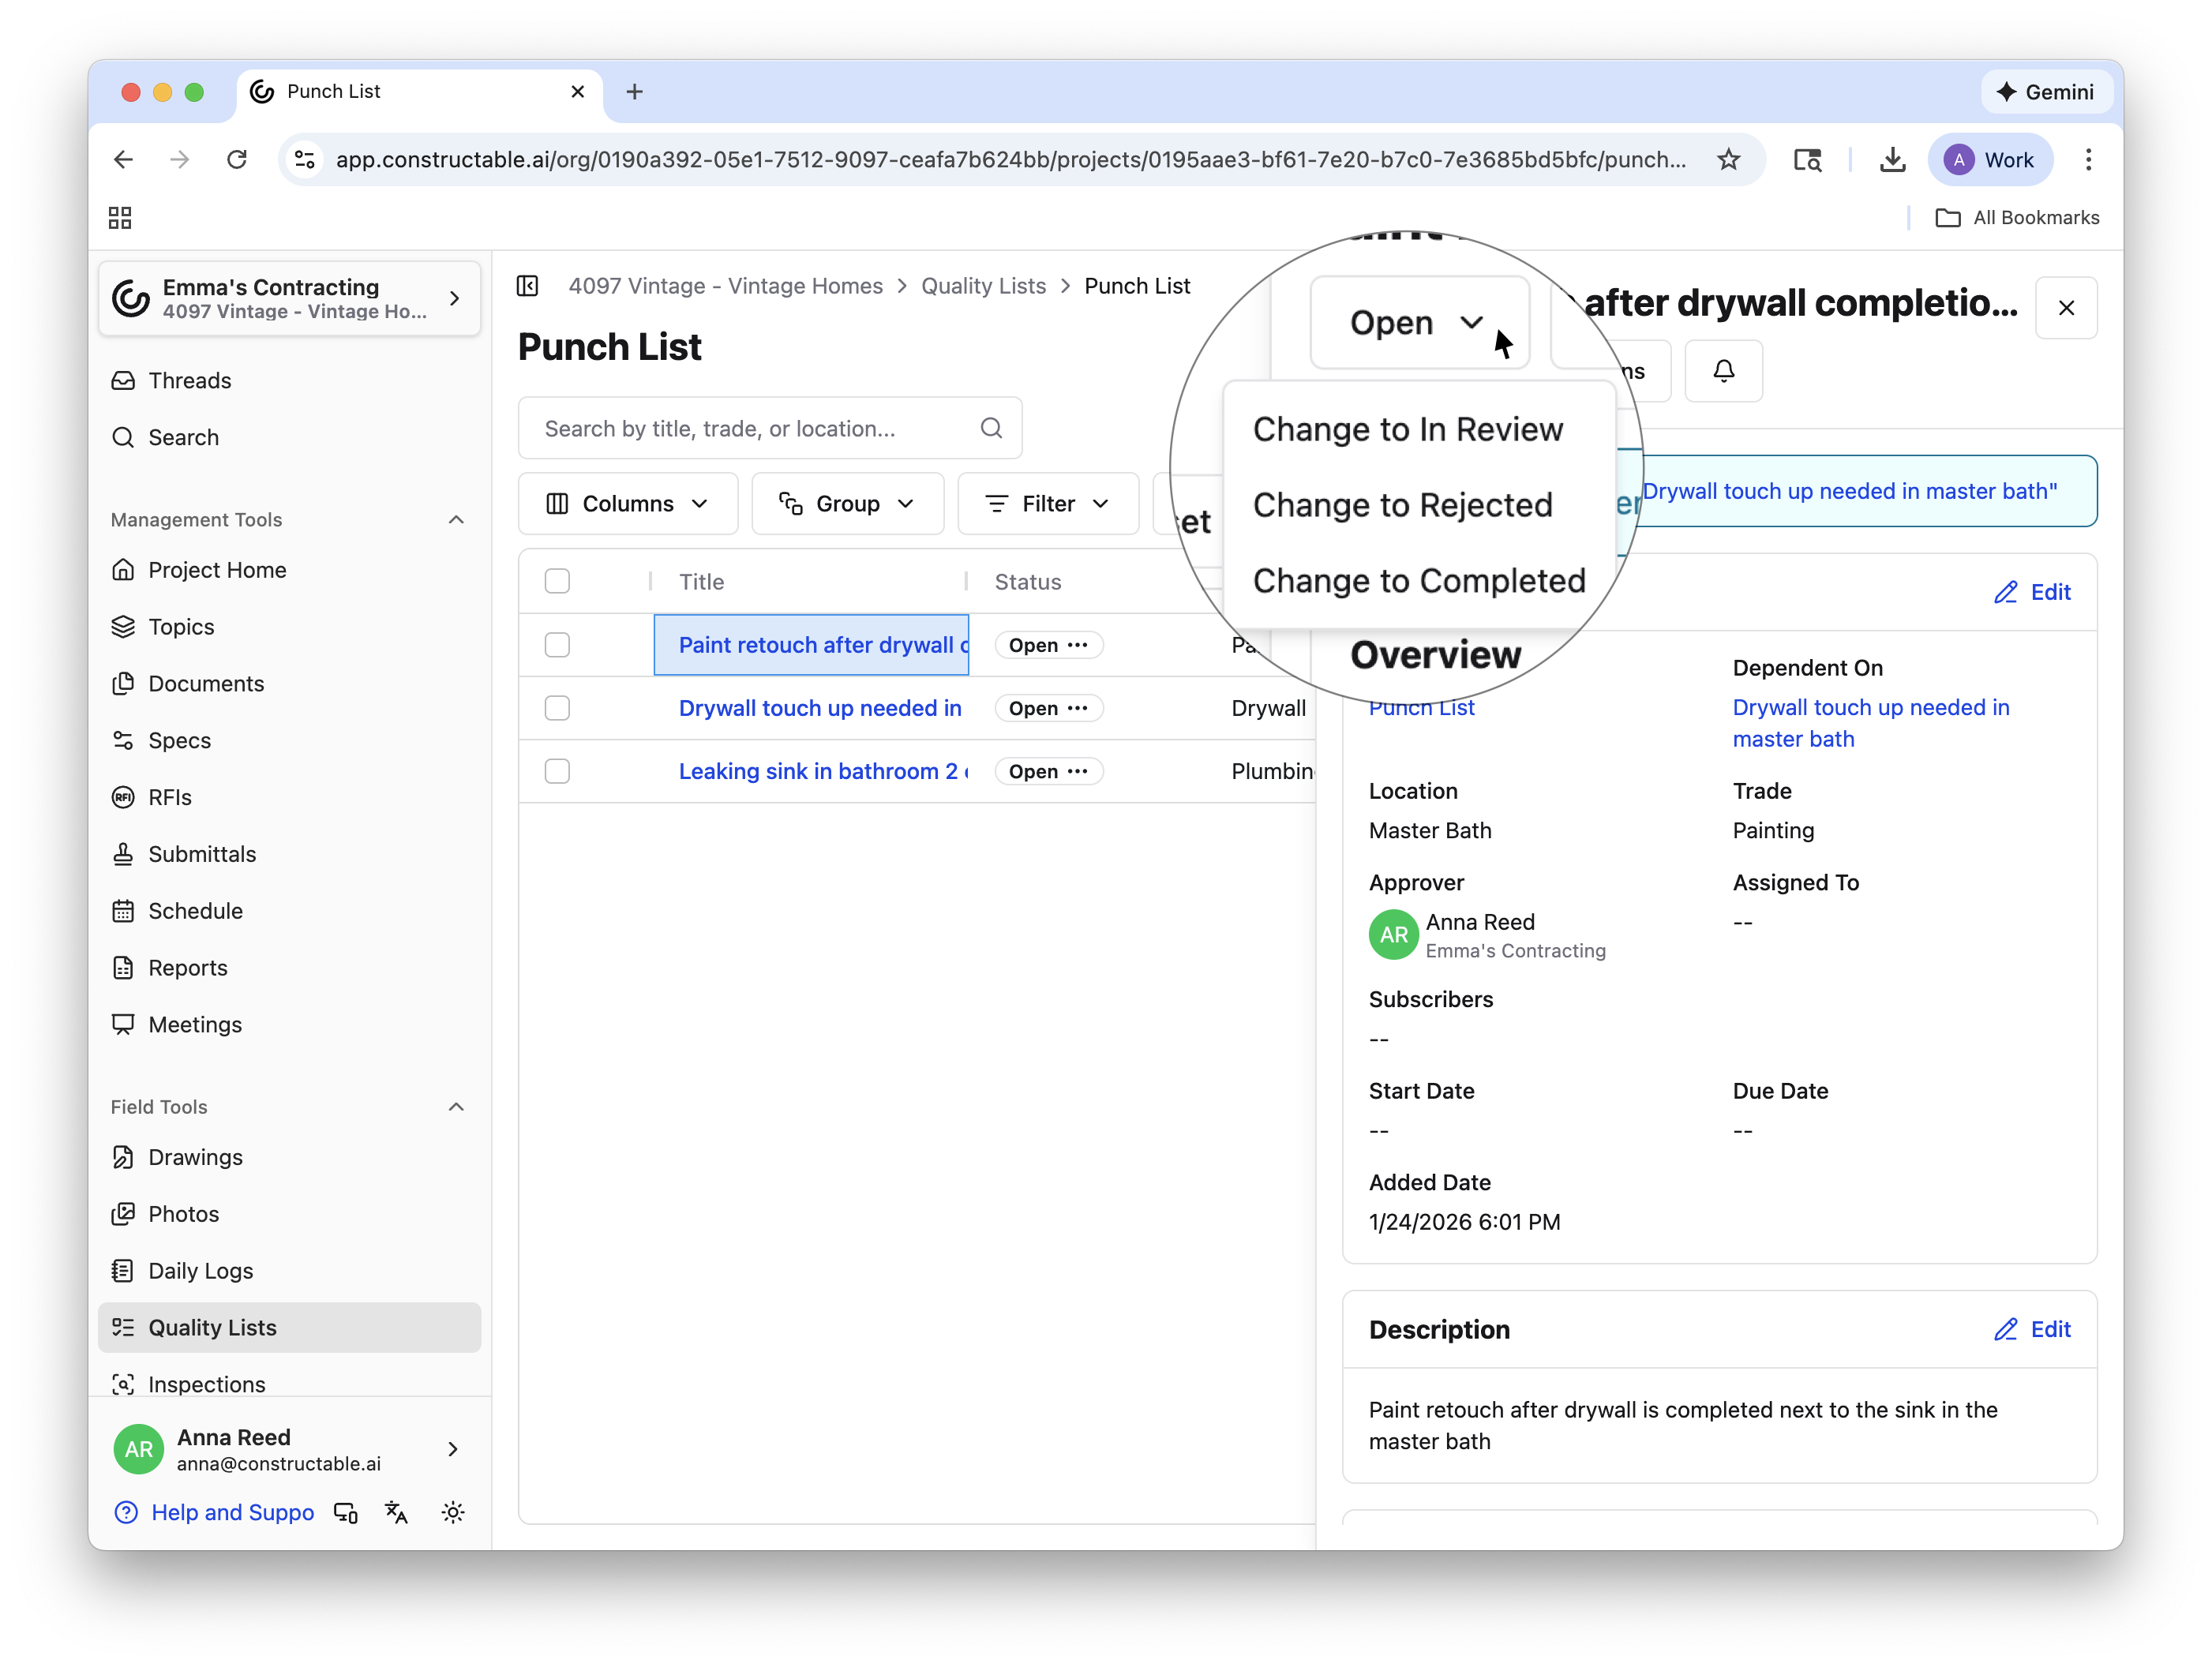Collapse the sidebar panel icon

(x=528, y=286)
